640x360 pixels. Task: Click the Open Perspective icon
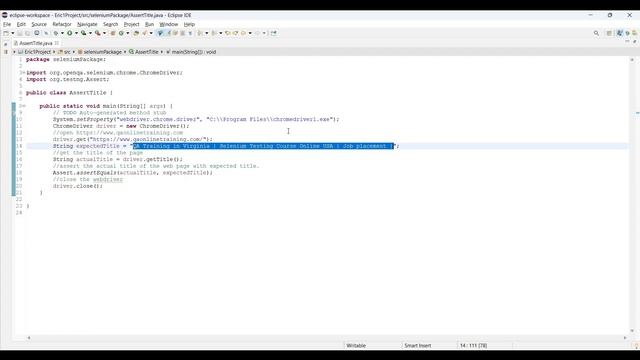point(609,33)
